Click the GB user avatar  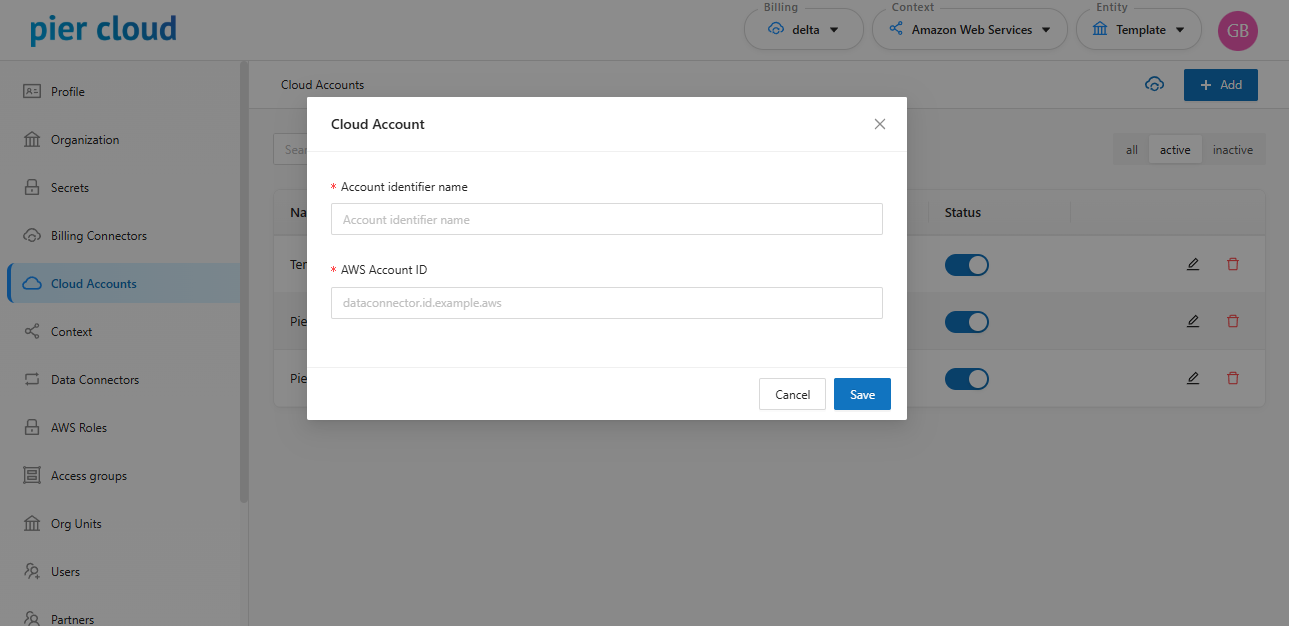pos(1237,30)
